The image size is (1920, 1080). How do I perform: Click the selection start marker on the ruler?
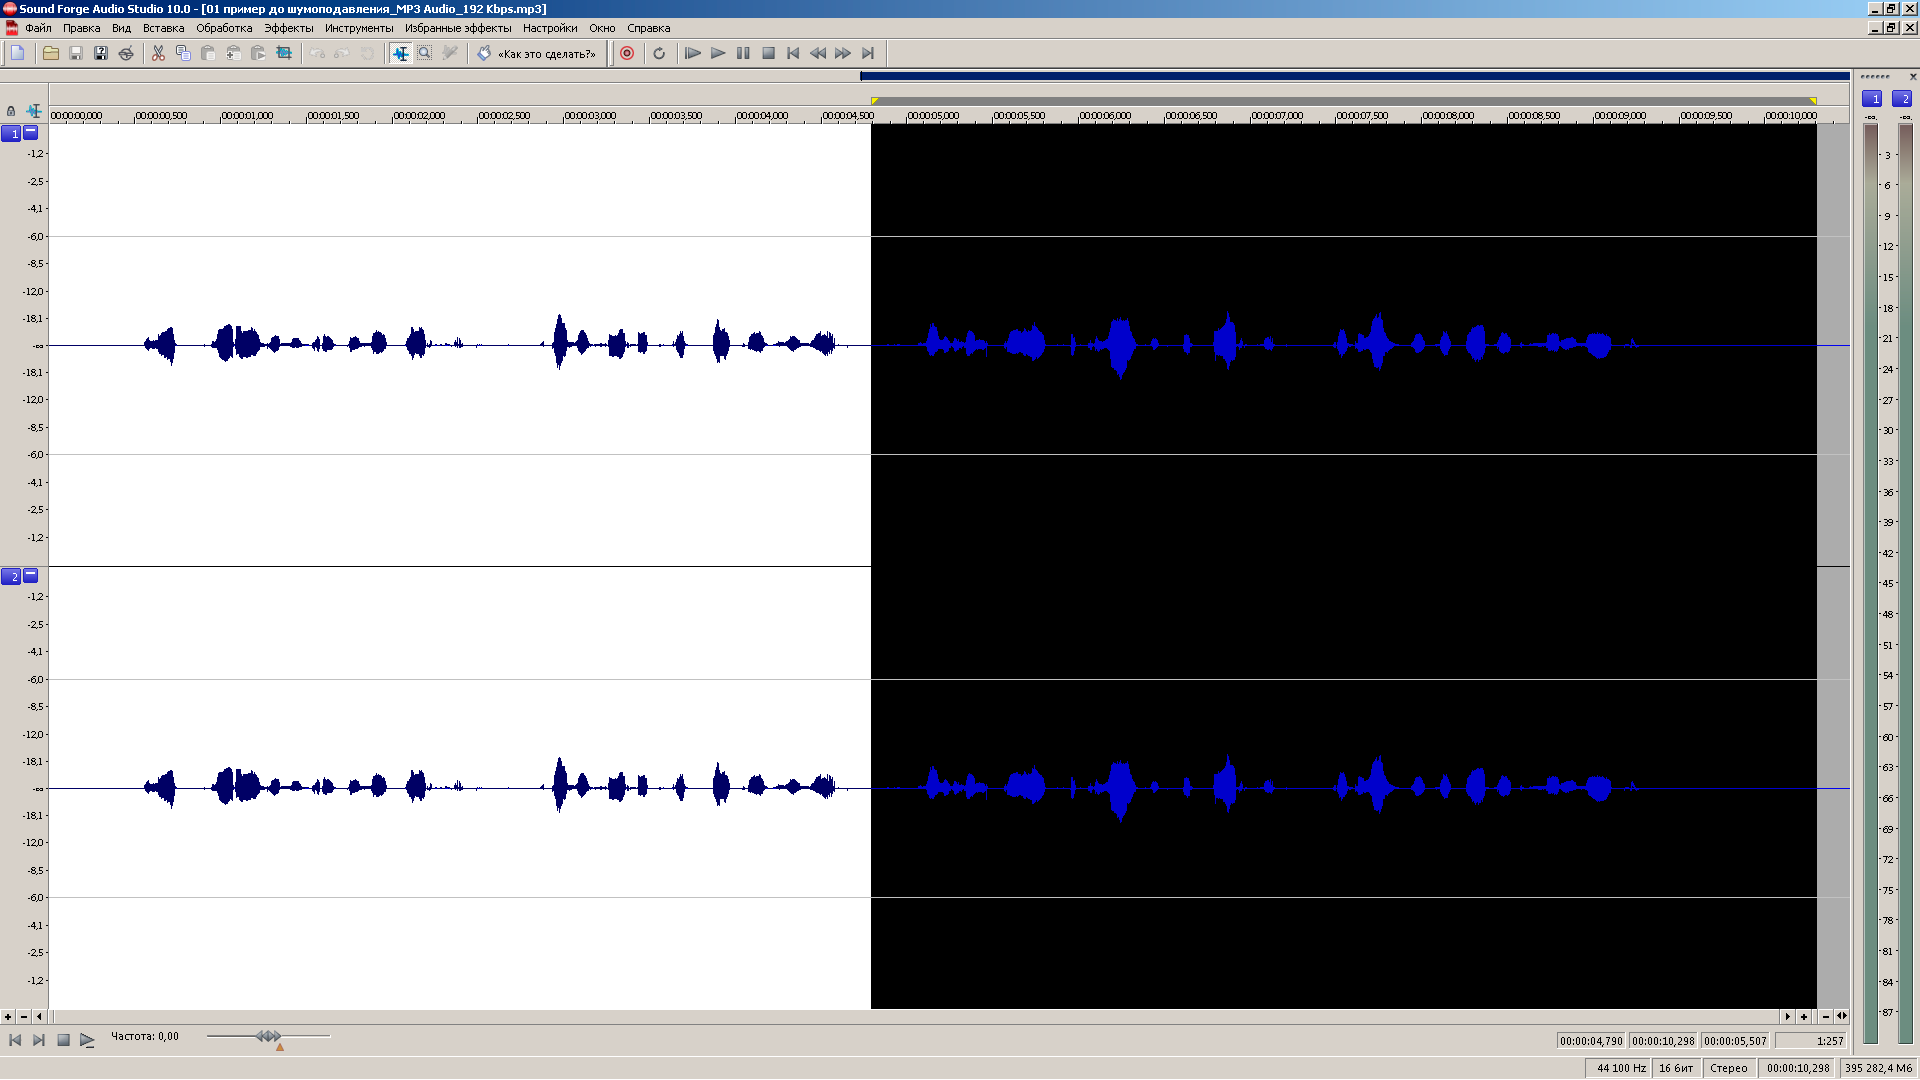point(874,101)
